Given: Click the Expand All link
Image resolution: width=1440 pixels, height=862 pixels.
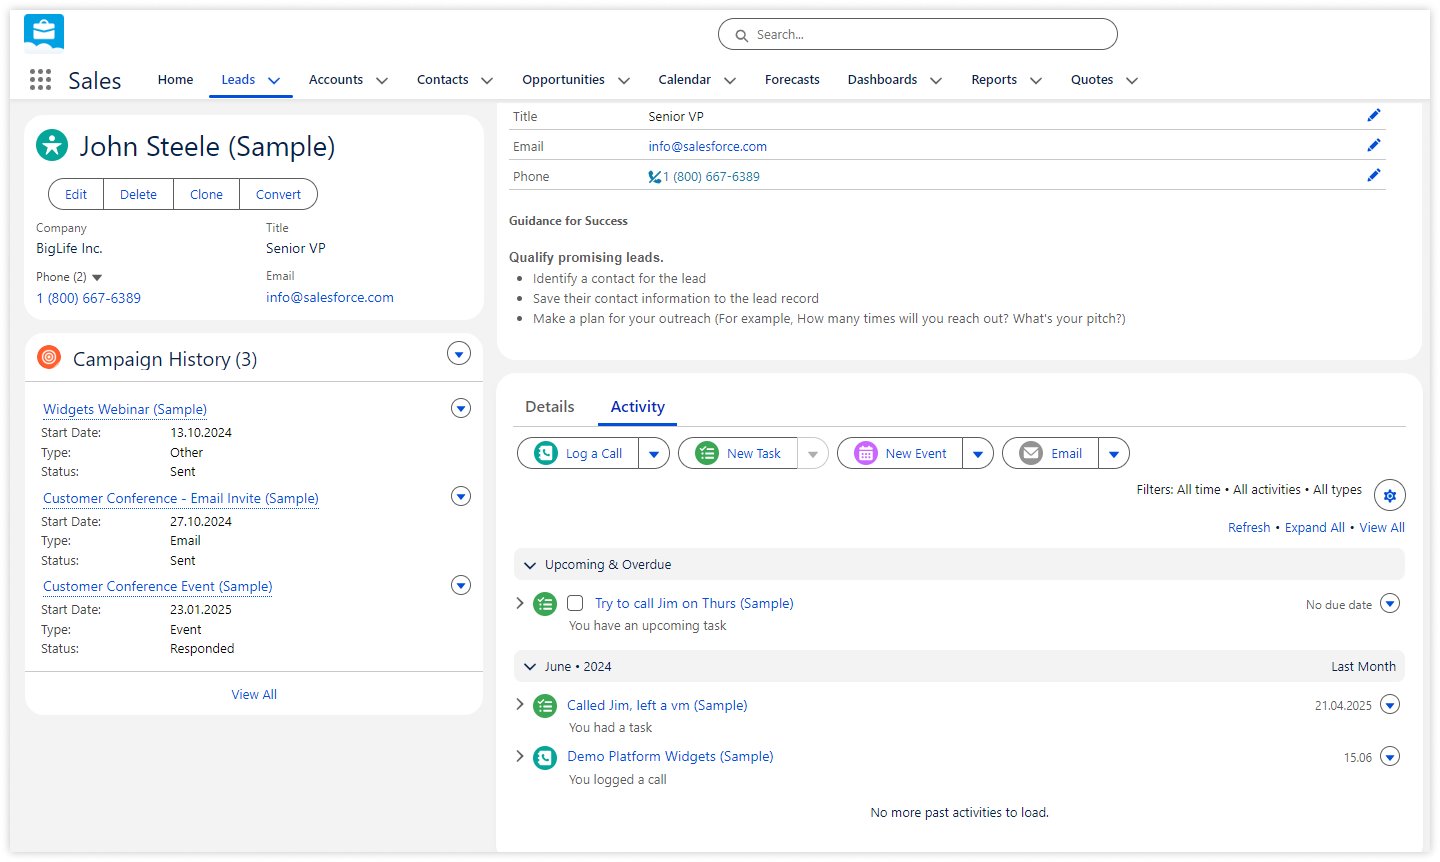Looking at the screenshot, I should click(x=1314, y=527).
